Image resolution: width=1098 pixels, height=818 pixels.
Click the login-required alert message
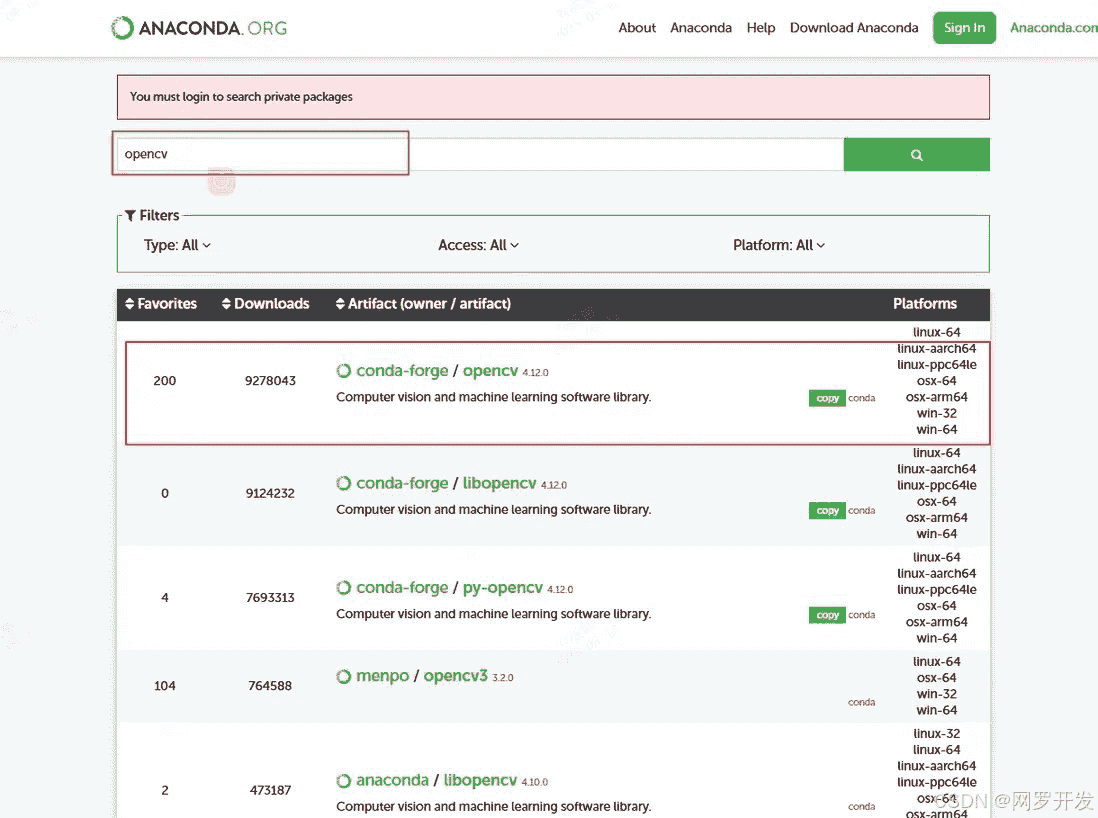tap(553, 97)
